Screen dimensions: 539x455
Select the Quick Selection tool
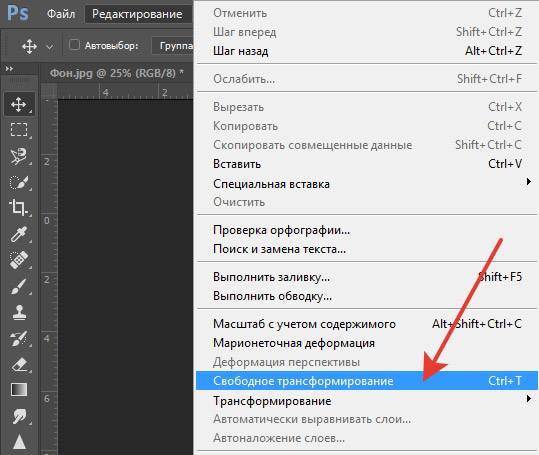[x=19, y=182]
